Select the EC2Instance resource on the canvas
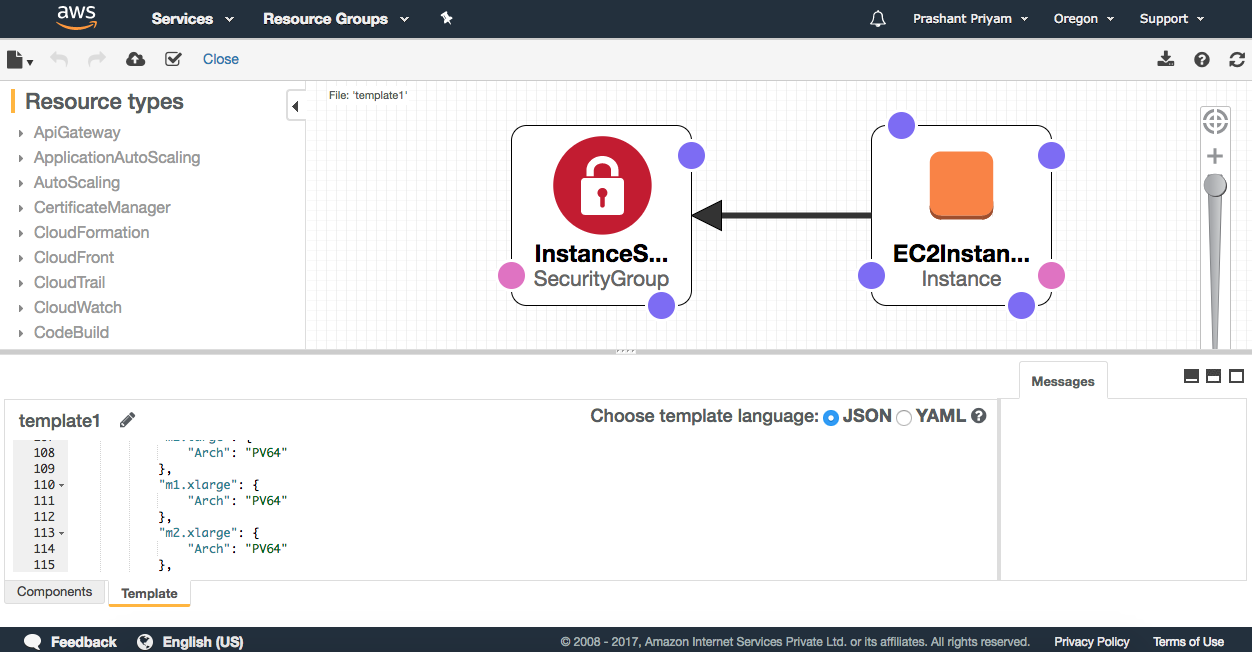Image resolution: width=1252 pixels, height=652 pixels. tap(961, 215)
